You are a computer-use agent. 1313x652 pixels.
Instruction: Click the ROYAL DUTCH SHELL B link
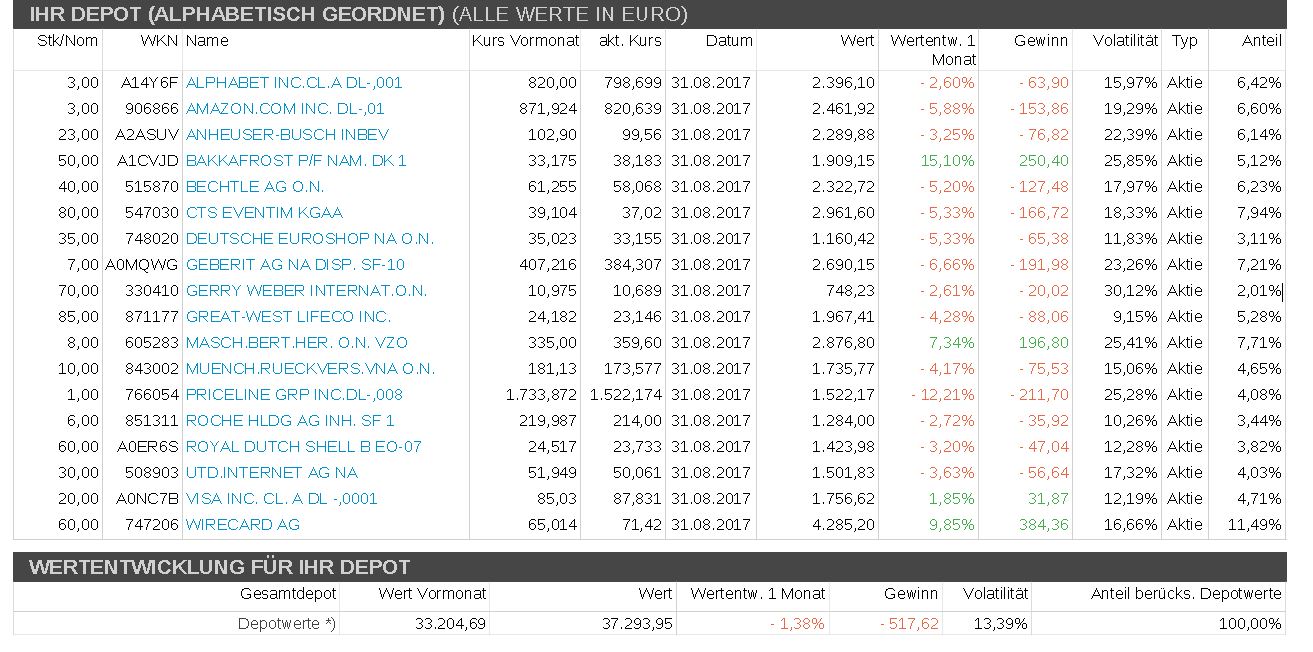(304, 447)
